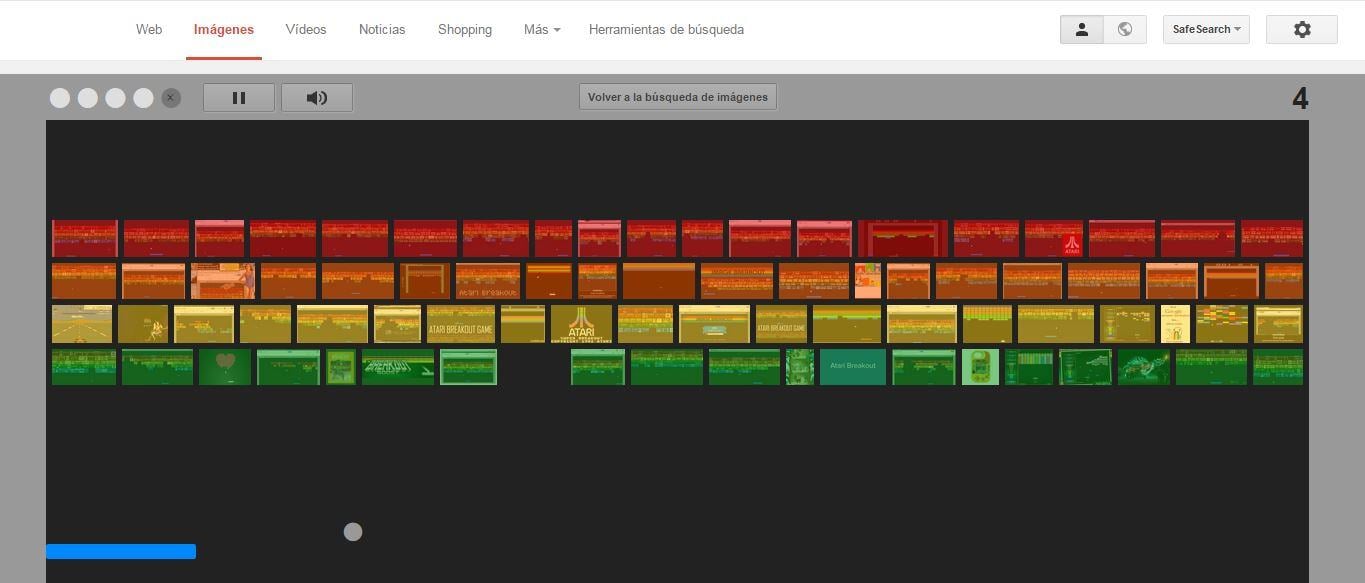This screenshot has height=583, width=1365.
Task: Expand the Más menu
Action: click(542, 29)
